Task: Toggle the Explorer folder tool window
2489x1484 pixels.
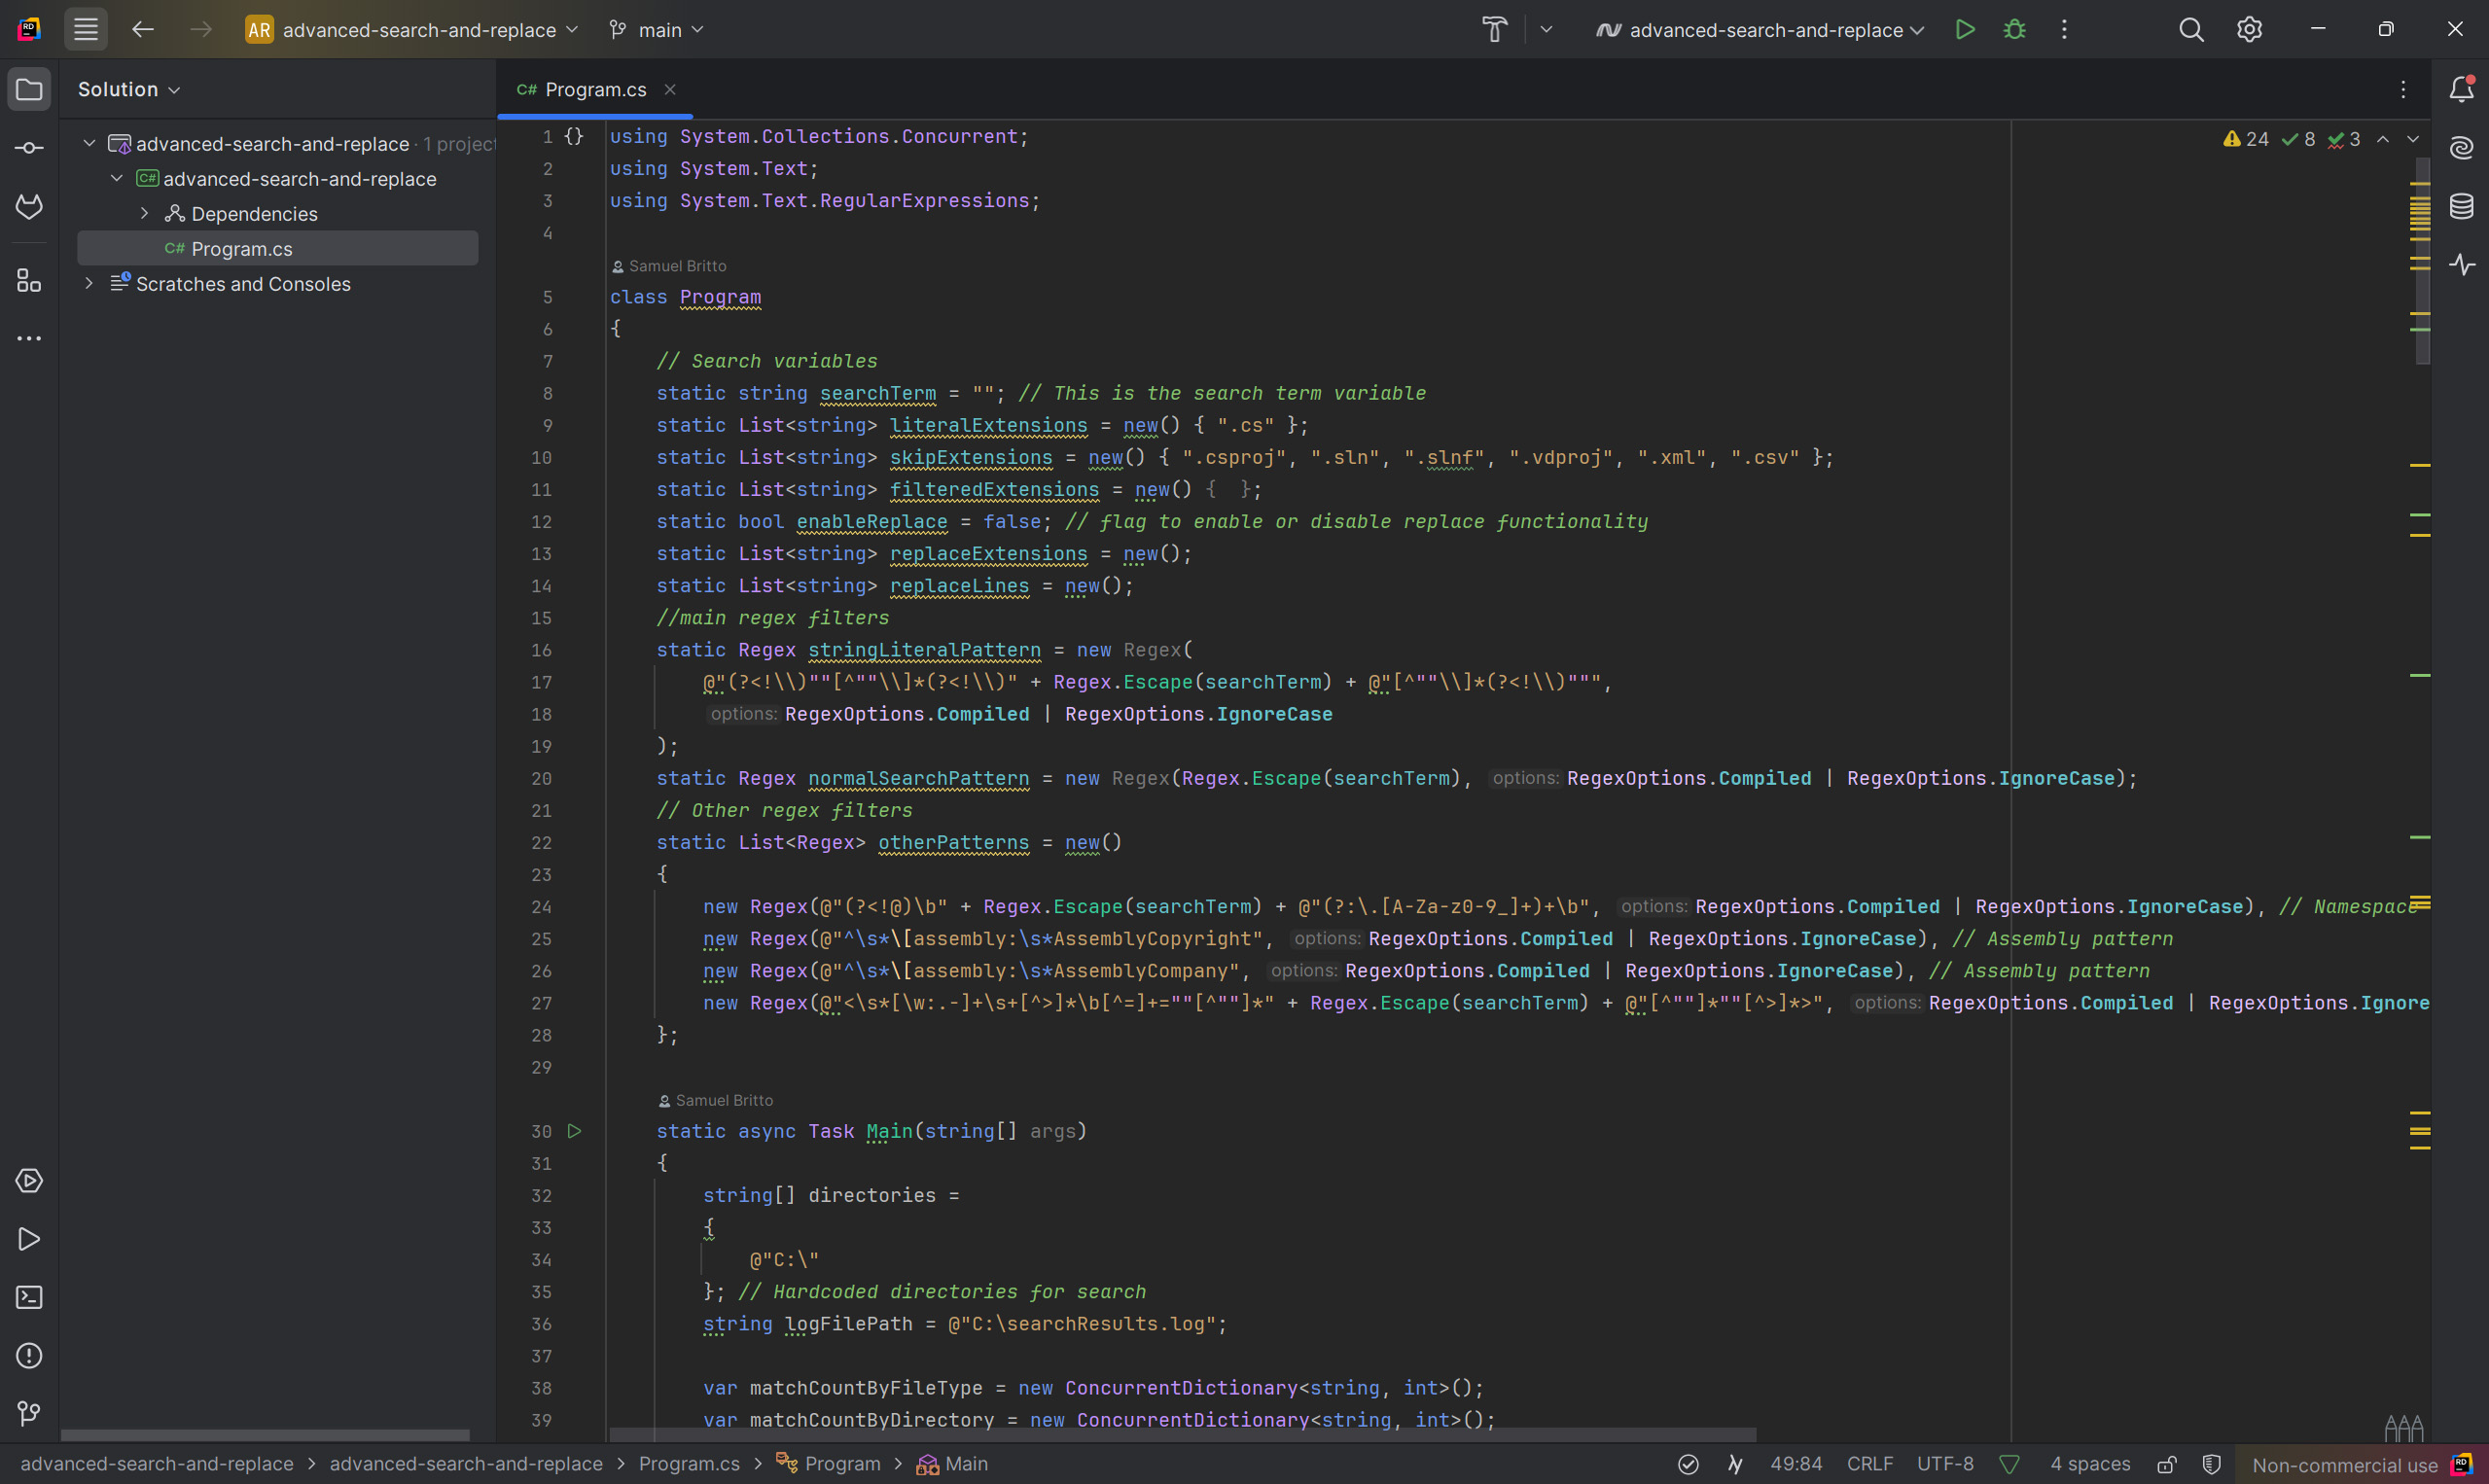Action: click(29, 90)
